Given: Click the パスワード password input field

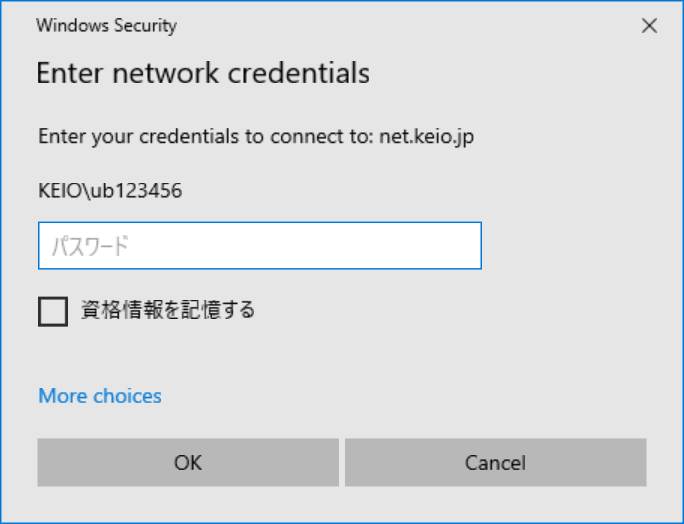Looking at the screenshot, I should tap(260, 246).
